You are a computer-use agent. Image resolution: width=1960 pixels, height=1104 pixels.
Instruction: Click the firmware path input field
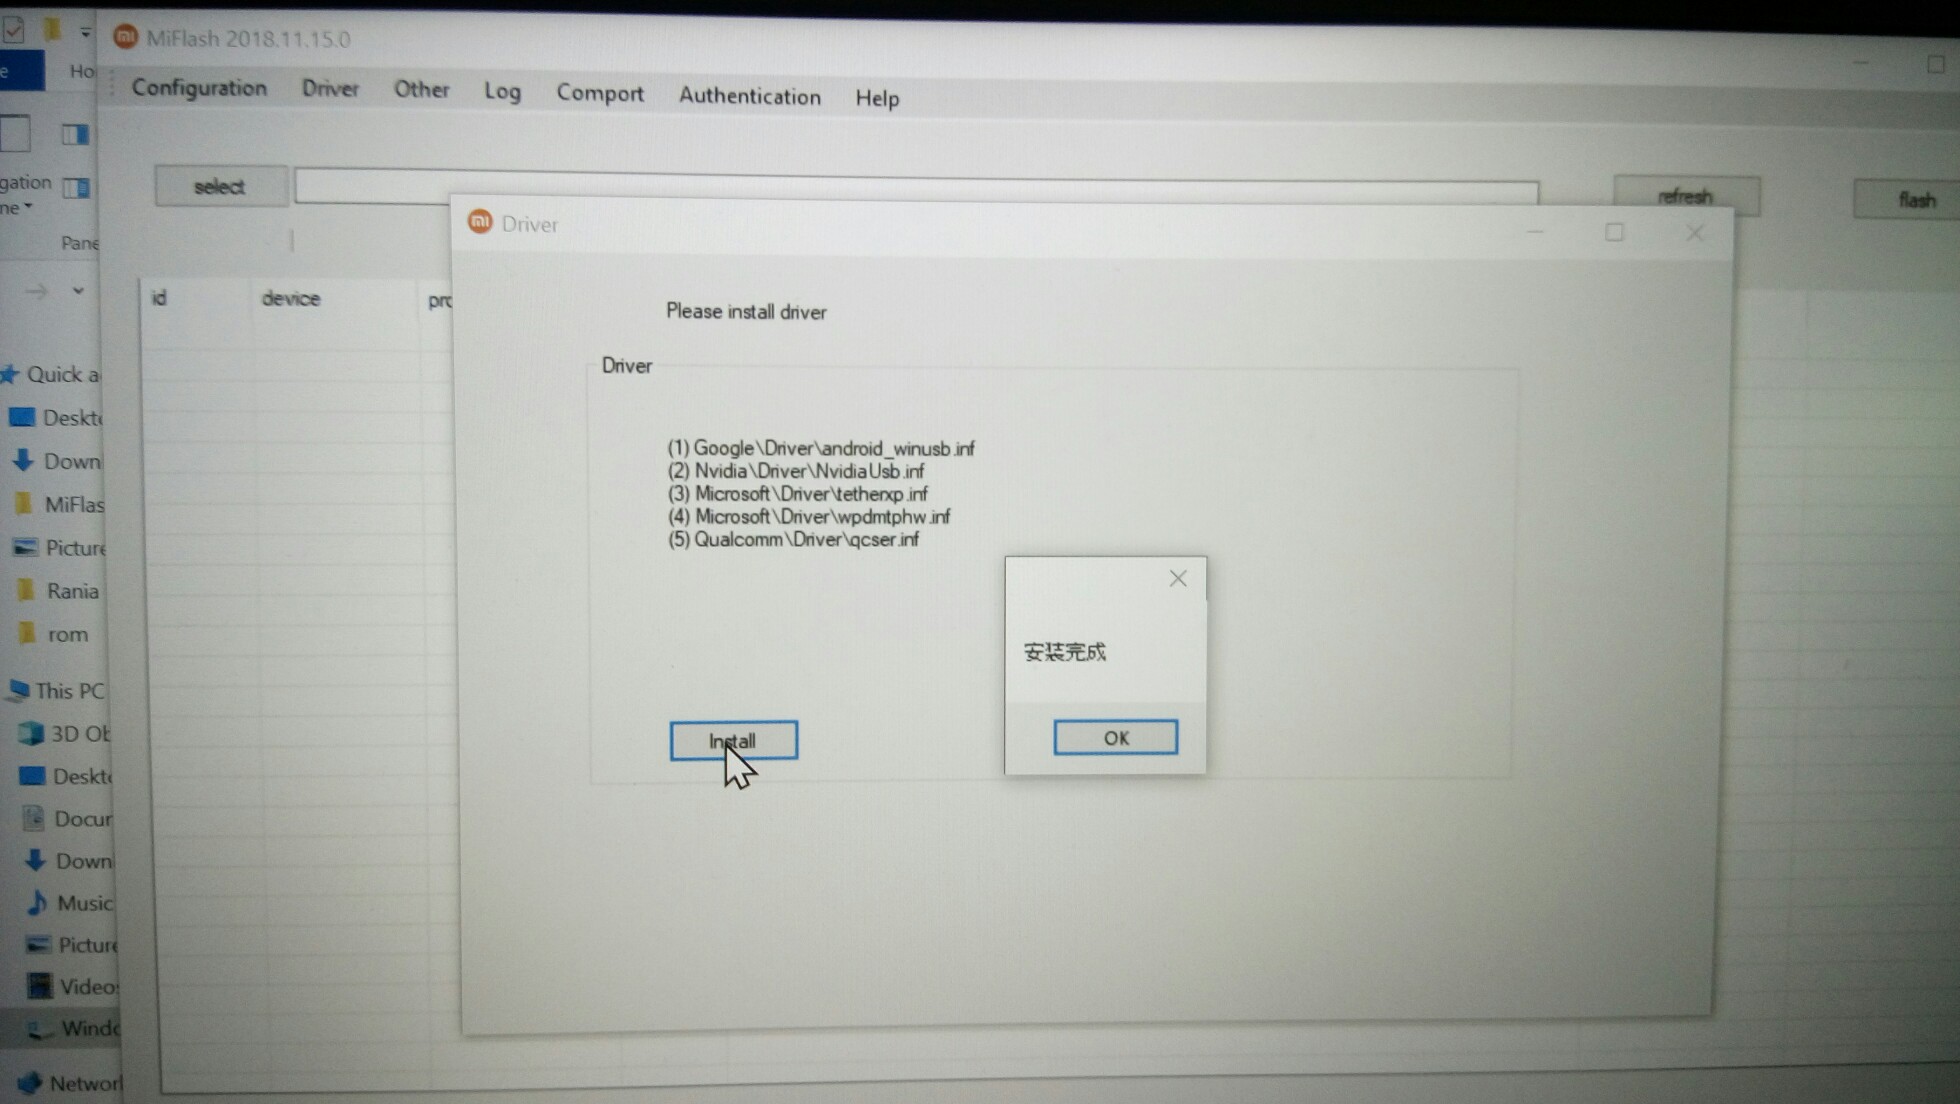coord(372,186)
